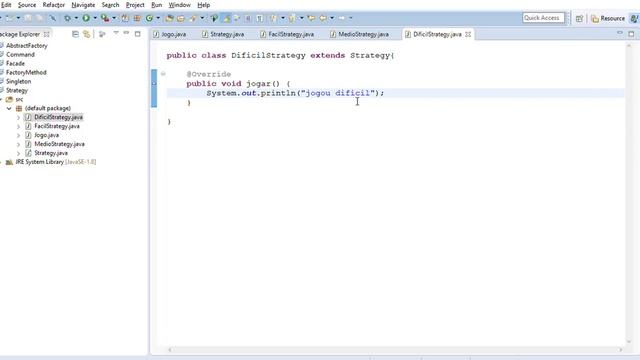This screenshot has height=360, width=640.
Task: Minimize the Package Explorer view
Action: coord(126,33)
